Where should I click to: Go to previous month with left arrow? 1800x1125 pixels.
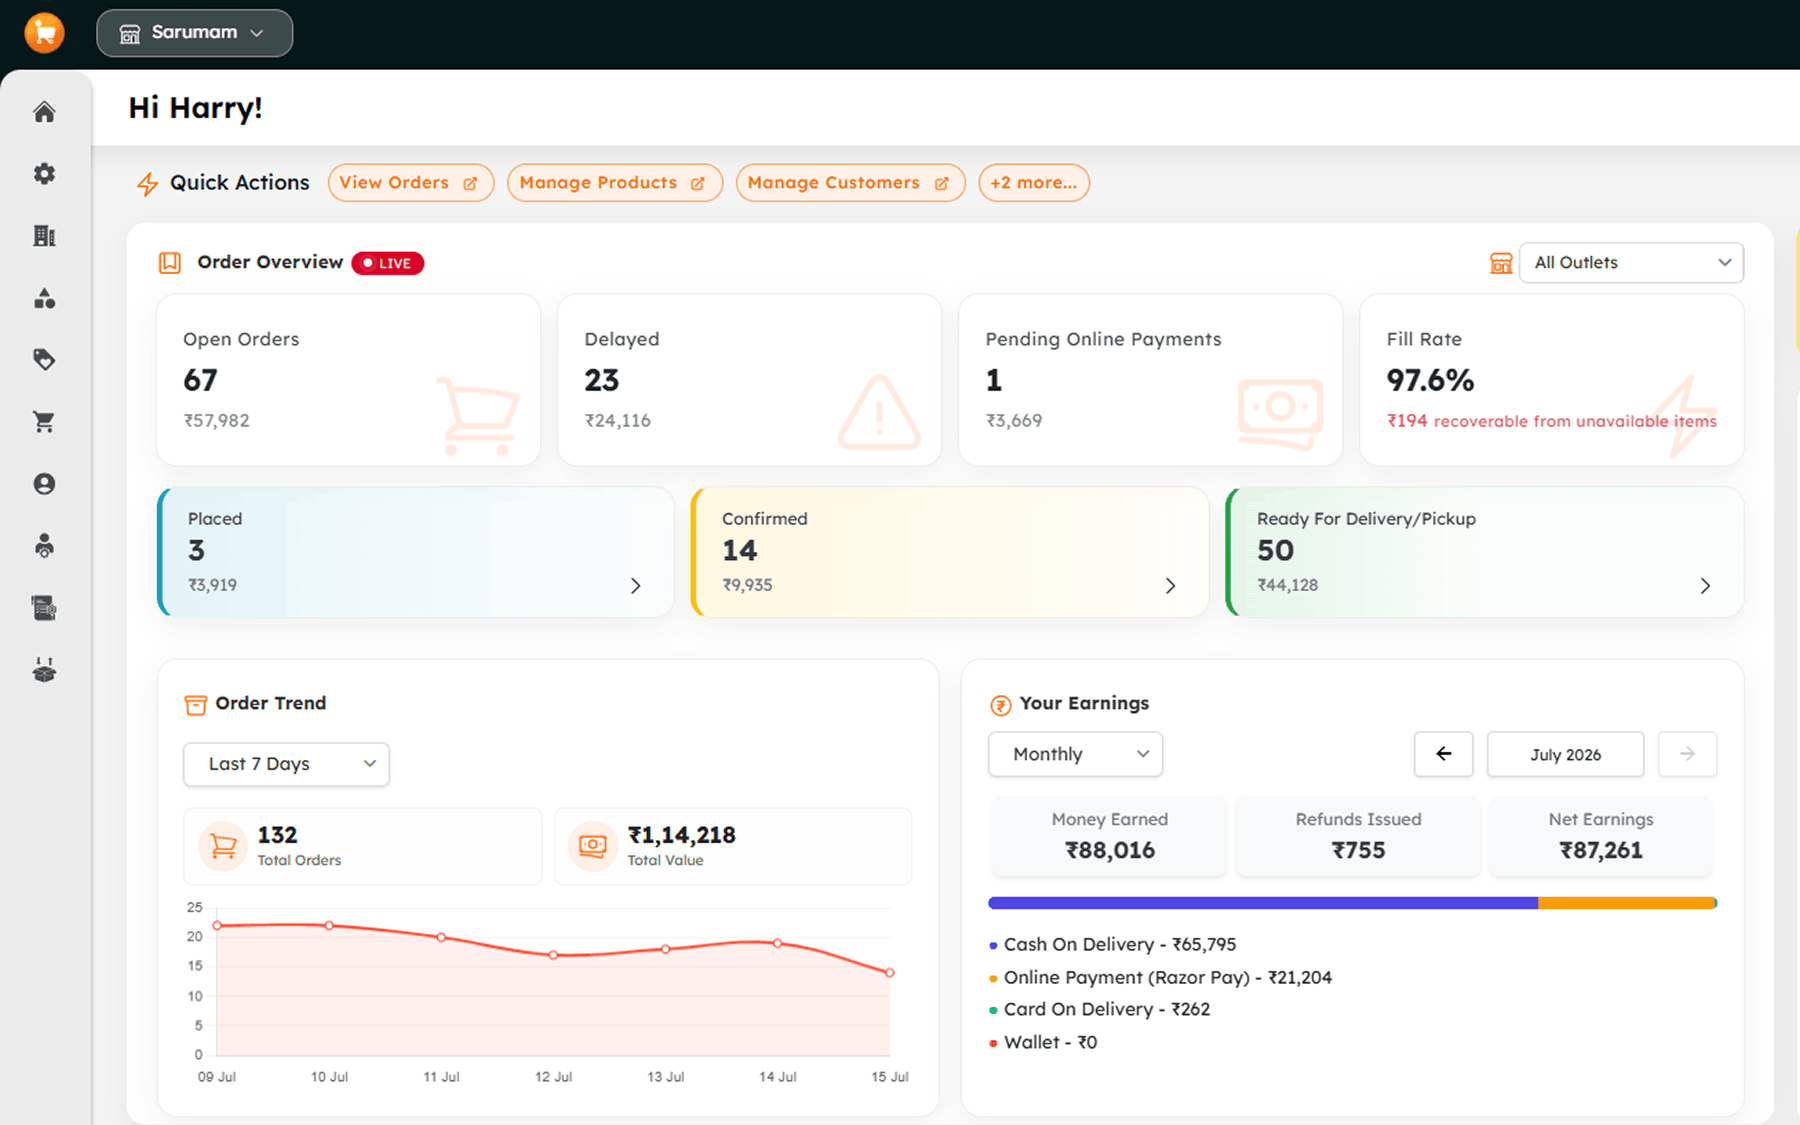[1443, 754]
